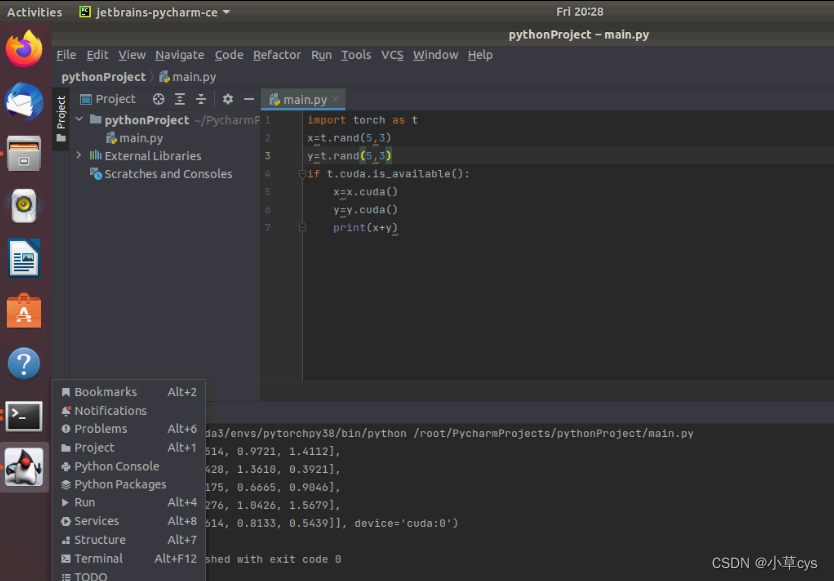Open Project panel options via gear icon

pos(226,99)
